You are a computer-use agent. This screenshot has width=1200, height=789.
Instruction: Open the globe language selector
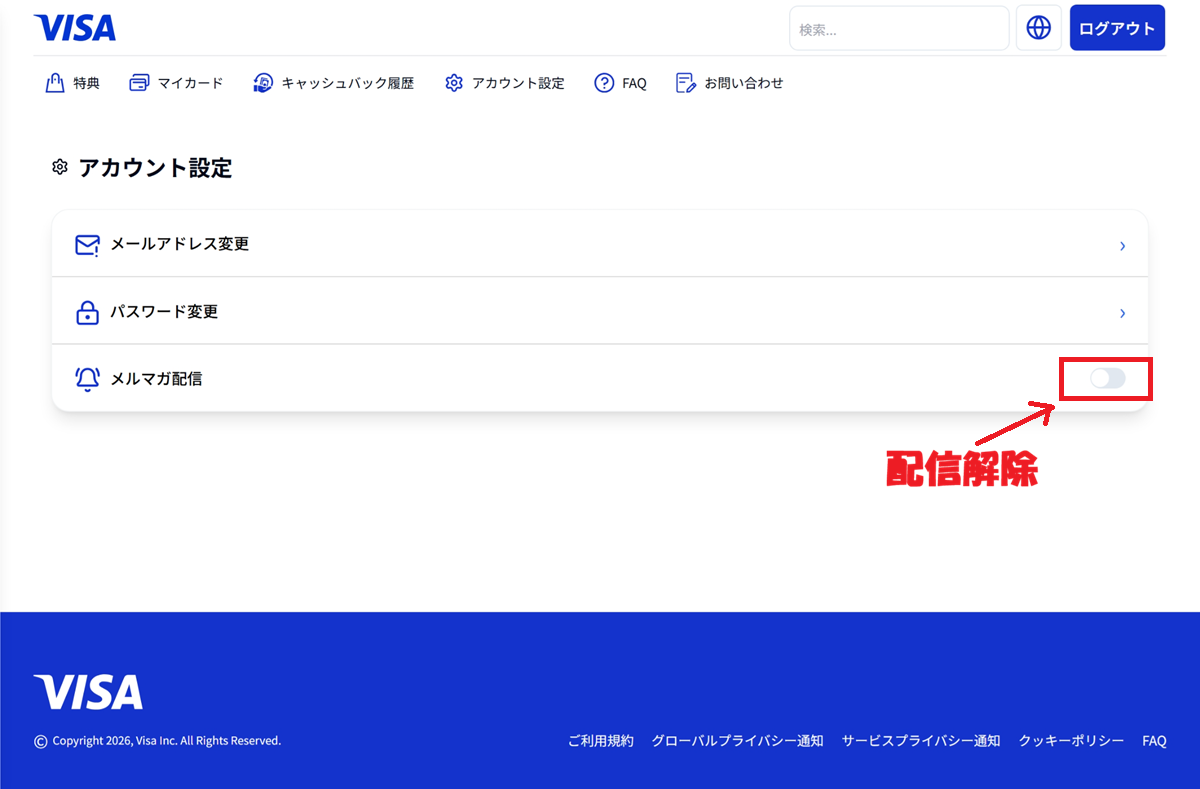pos(1038,28)
